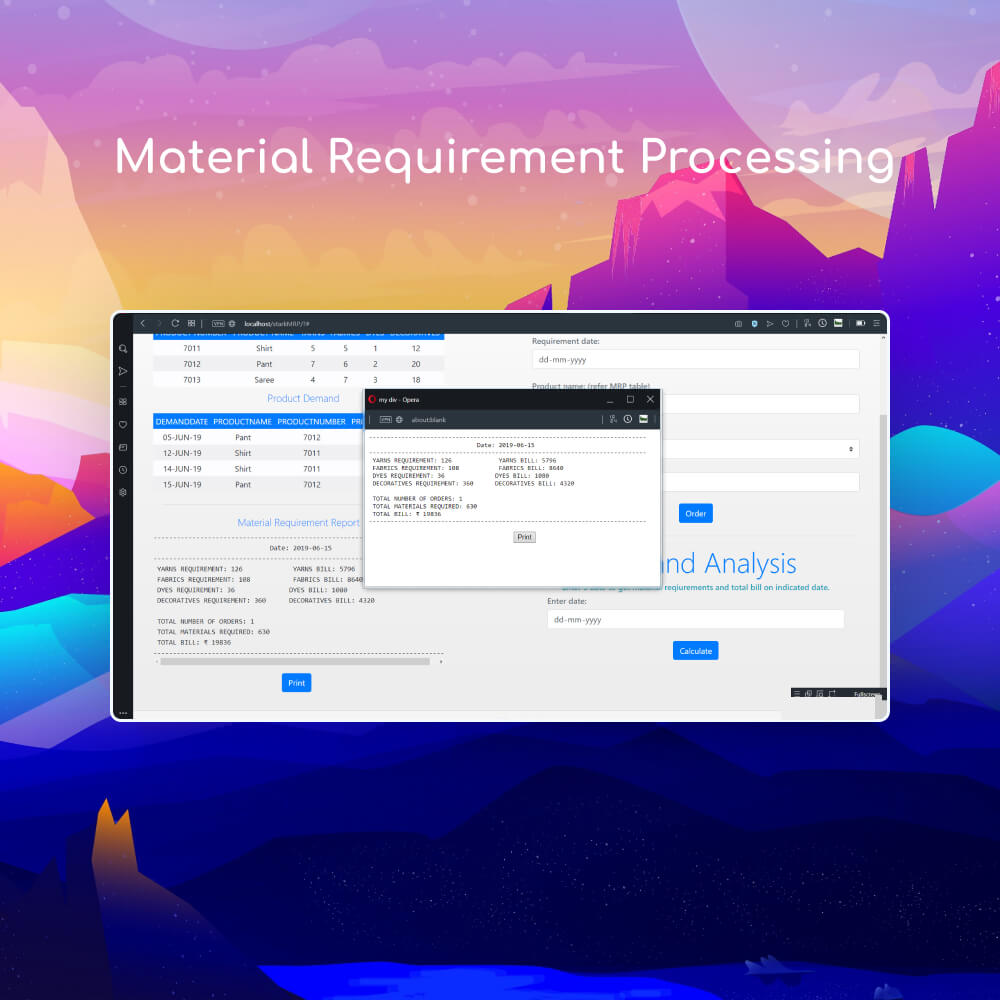Click the blue Order button
This screenshot has height=1000, width=1000.
(x=695, y=513)
